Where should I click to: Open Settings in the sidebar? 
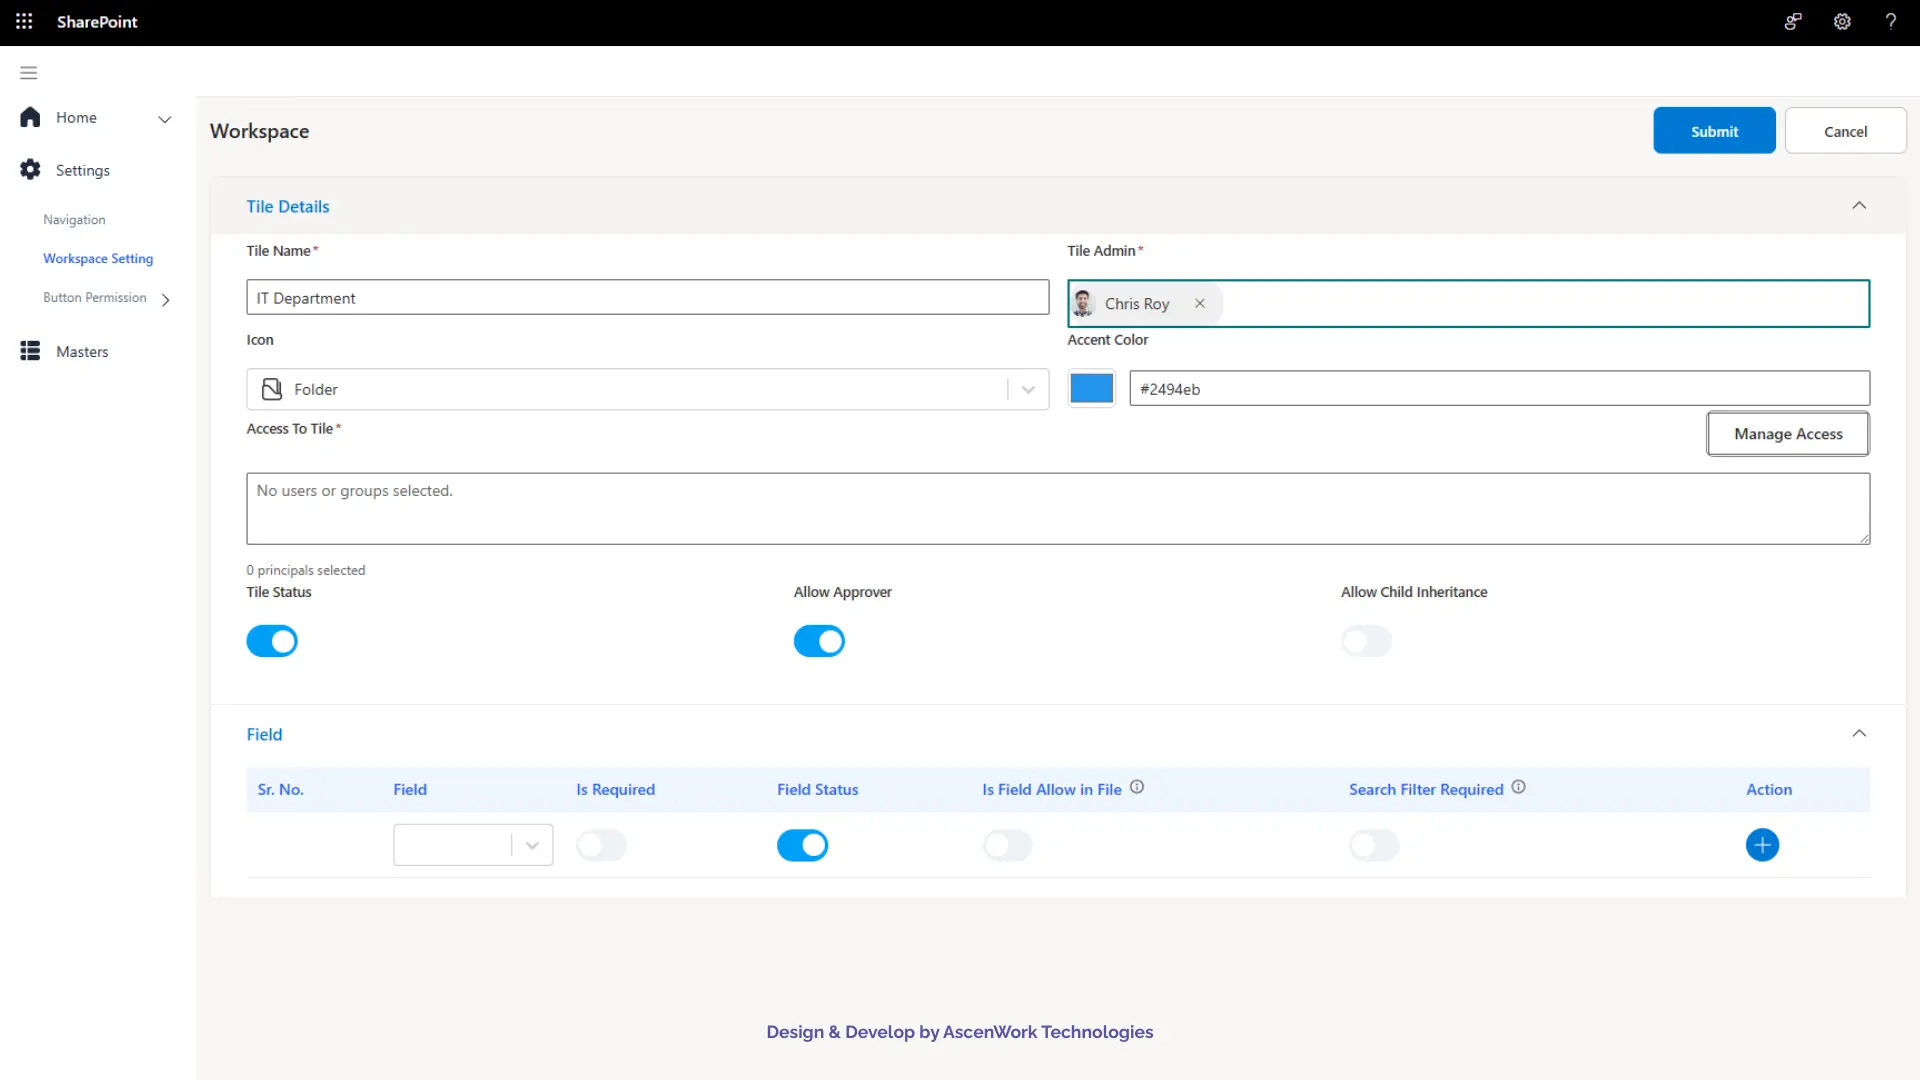83,170
